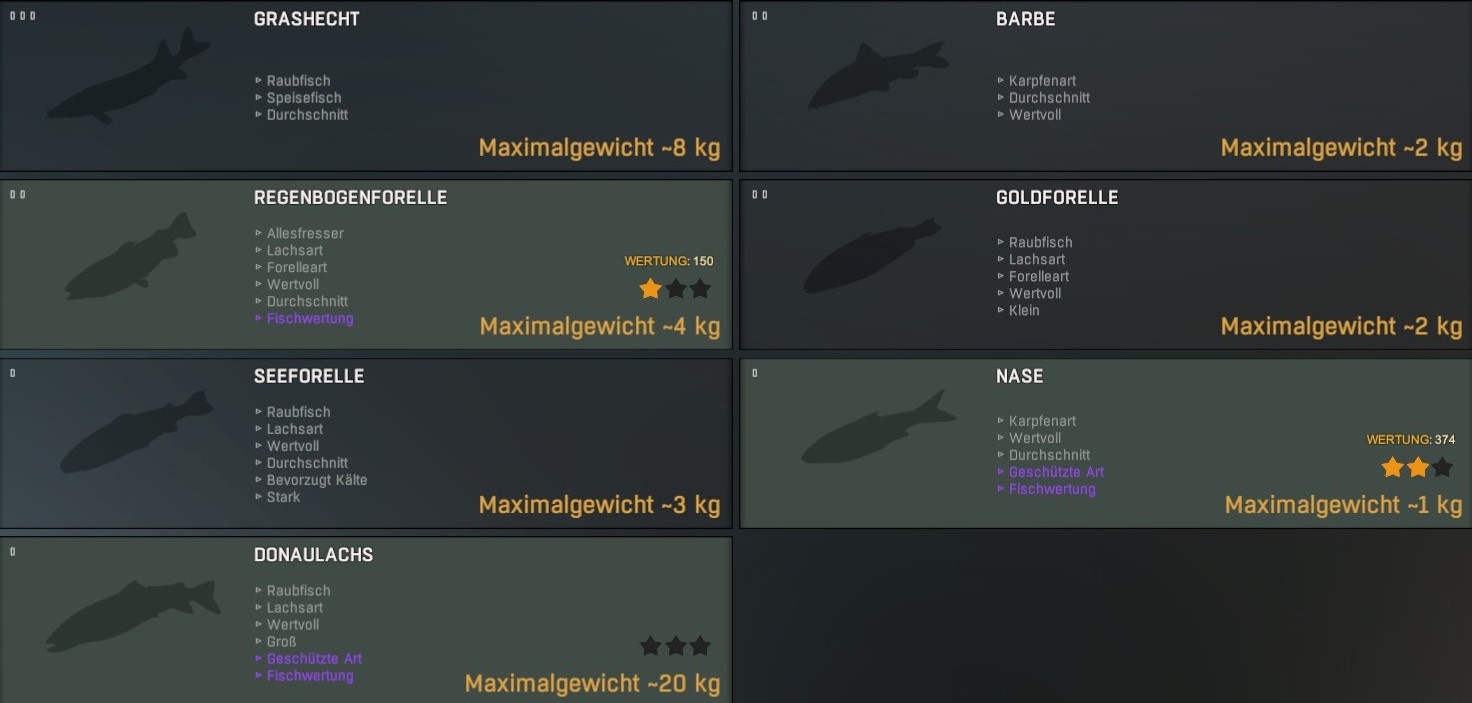Open Fischwertung link under Regenbogenforelle

click(x=310, y=318)
